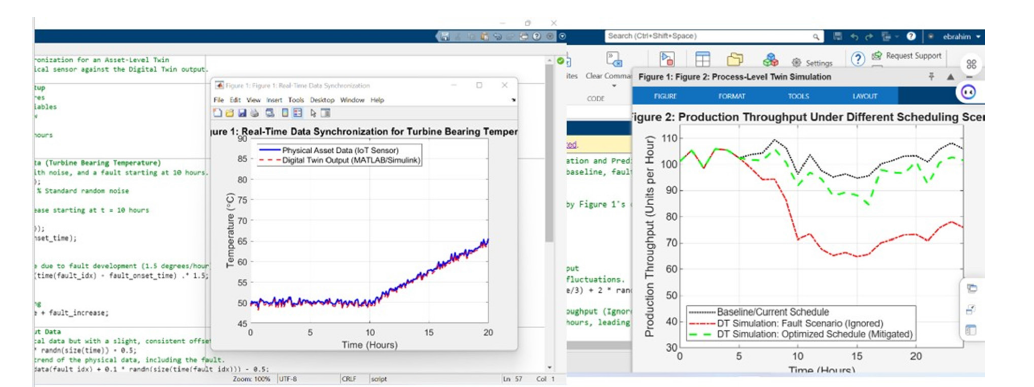The height and width of the screenshot is (387, 1034).
Task: Click Digital Twin Output legend entry
Action: pos(340,160)
